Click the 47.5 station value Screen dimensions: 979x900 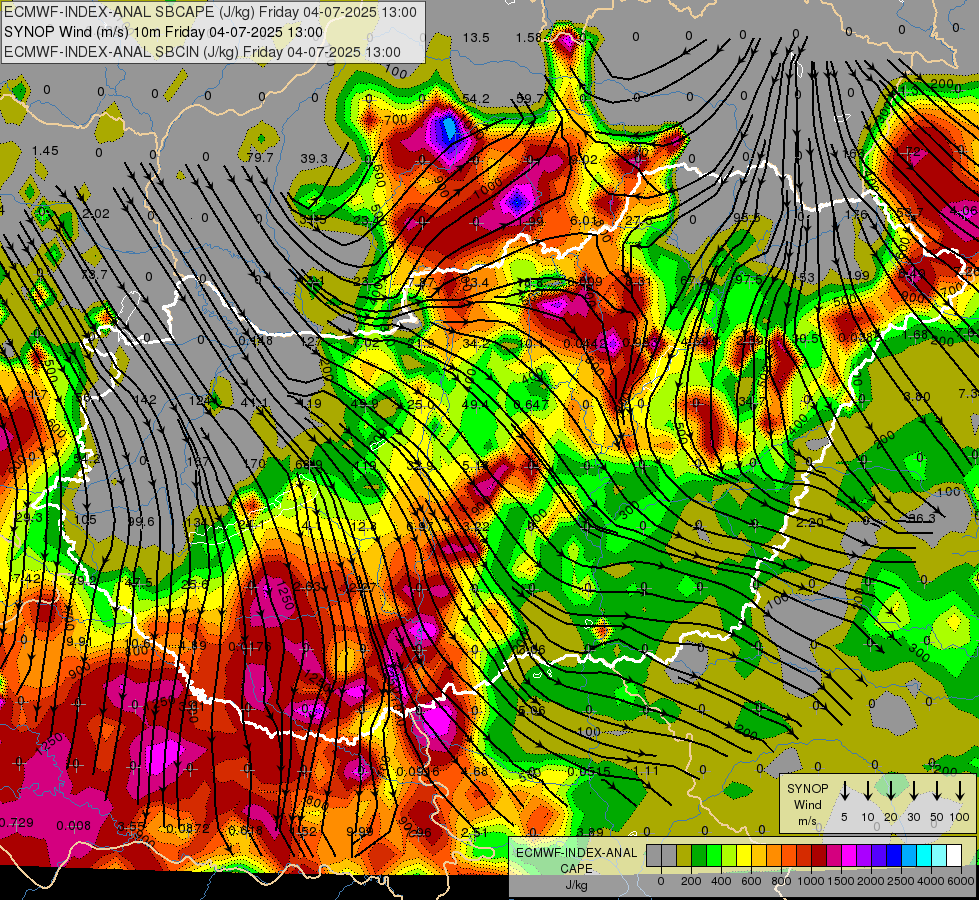139,583
